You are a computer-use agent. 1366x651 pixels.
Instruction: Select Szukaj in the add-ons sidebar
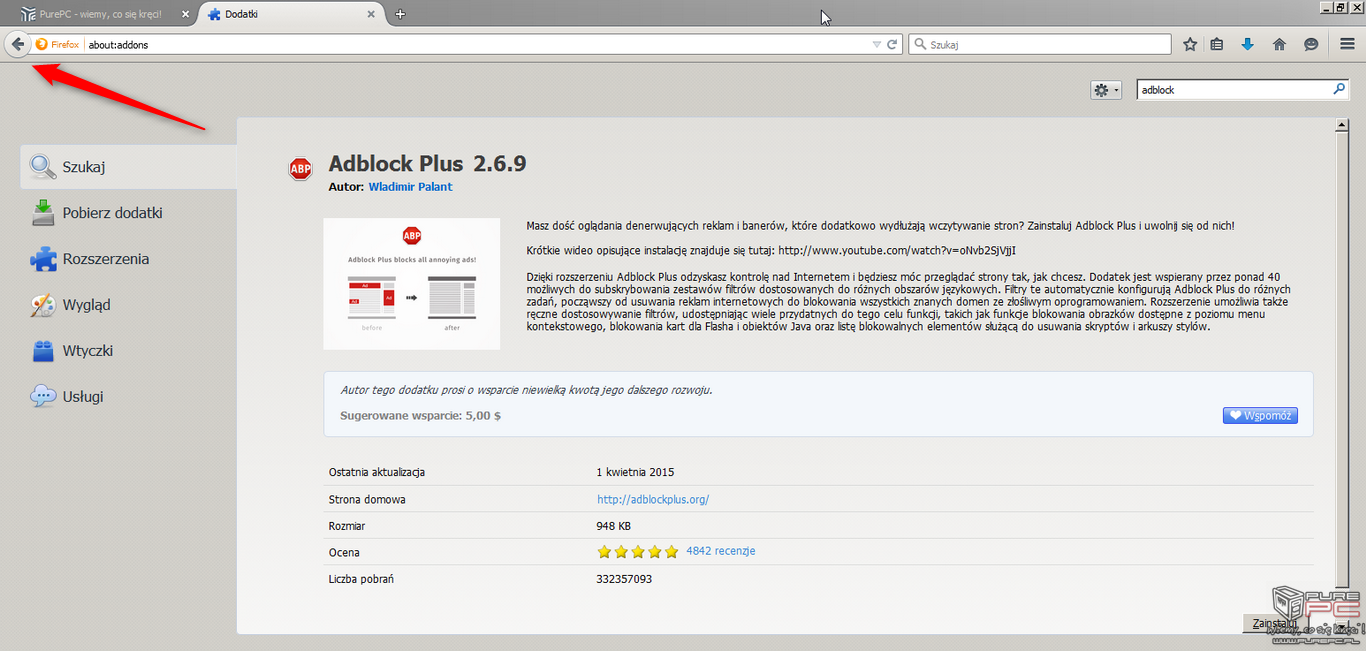[x=128, y=167]
